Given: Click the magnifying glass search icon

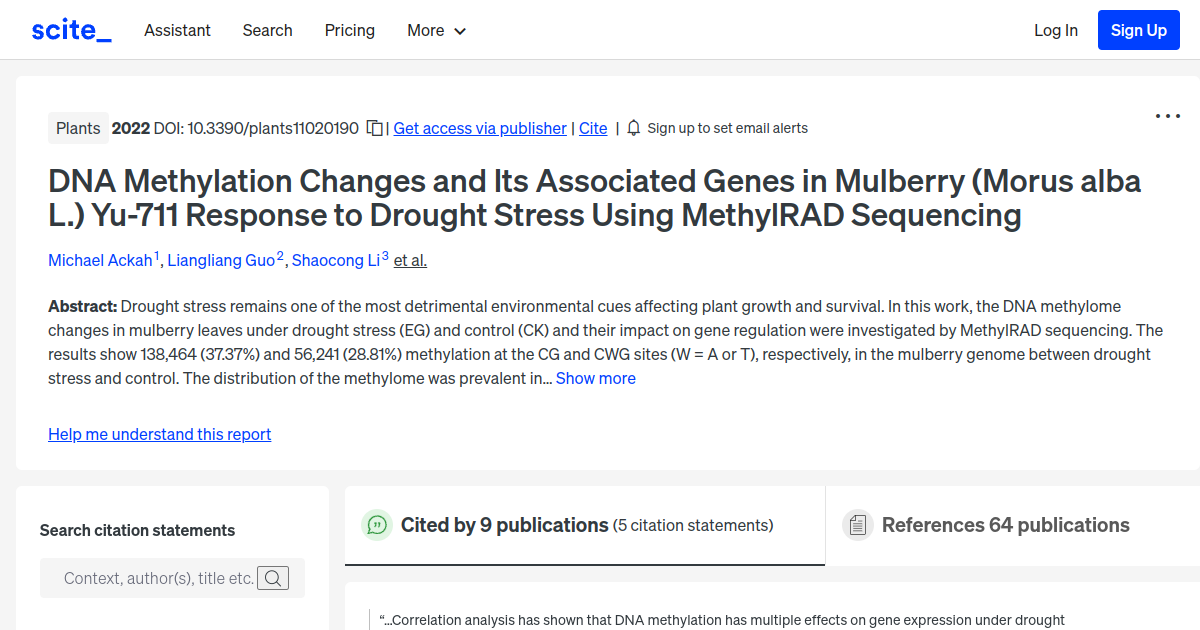Looking at the screenshot, I should pyautogui.click(x=273, y=578).
